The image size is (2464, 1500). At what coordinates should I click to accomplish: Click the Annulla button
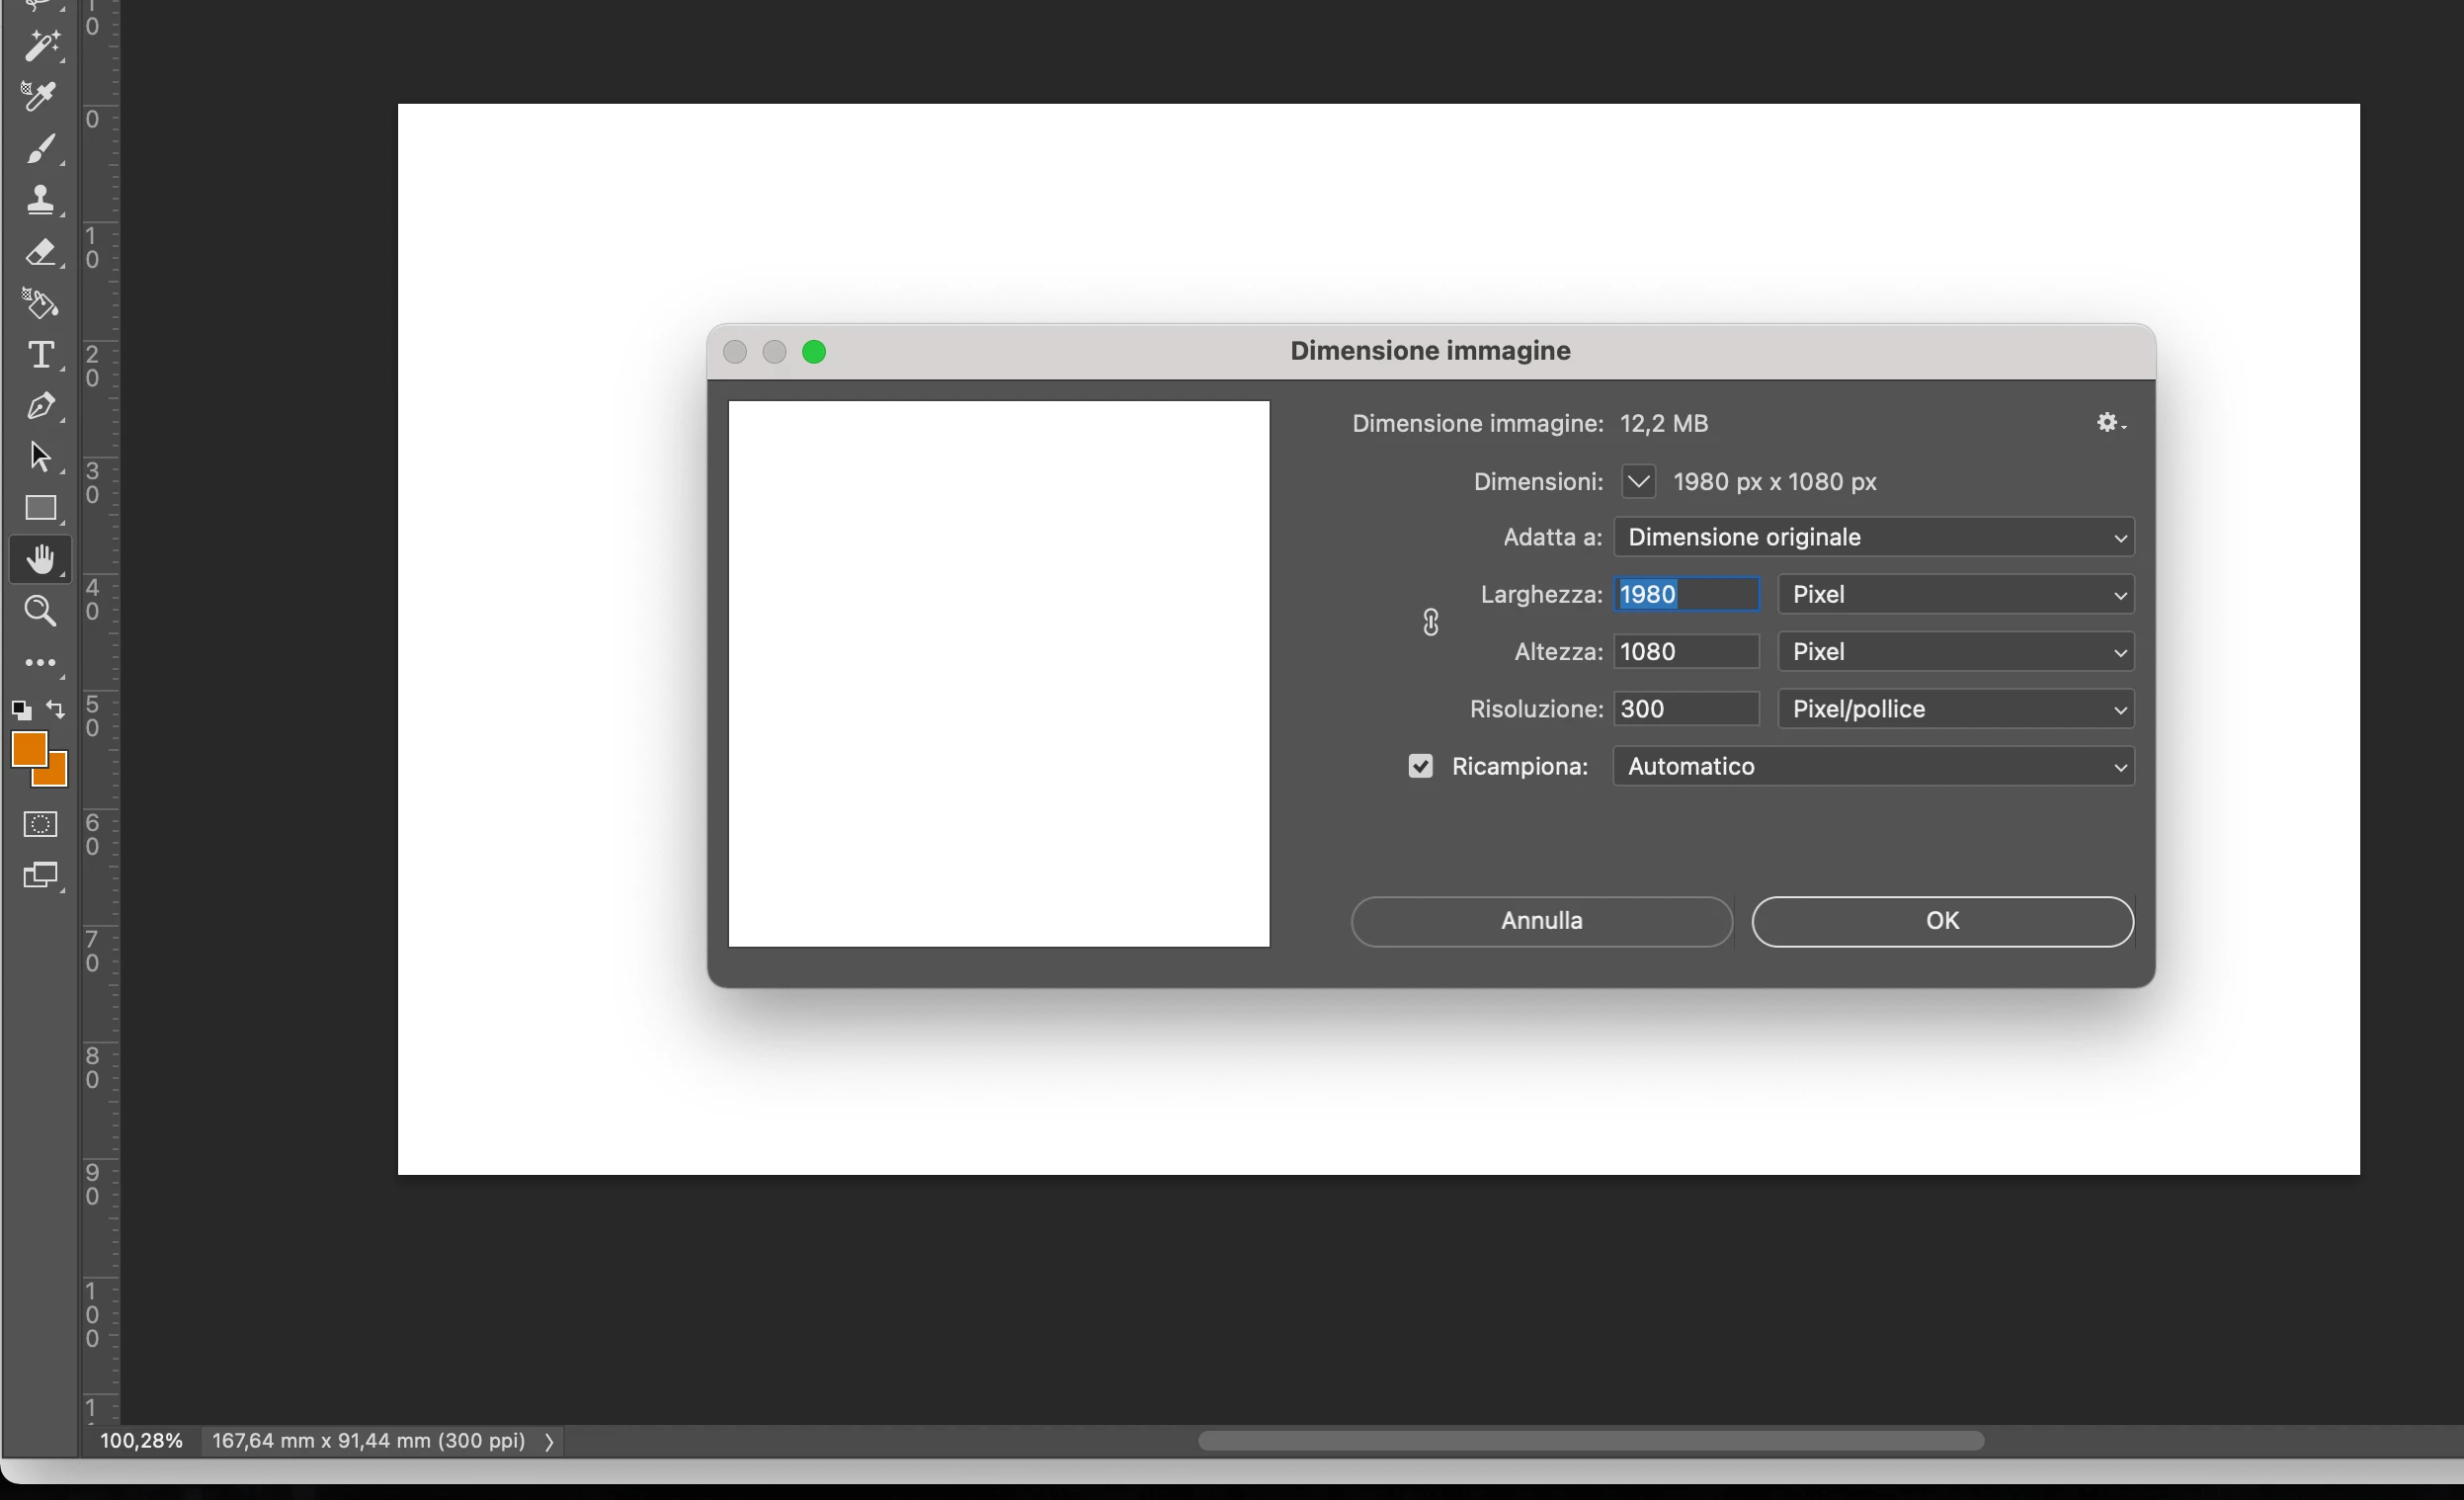(x=1541, y=920)
